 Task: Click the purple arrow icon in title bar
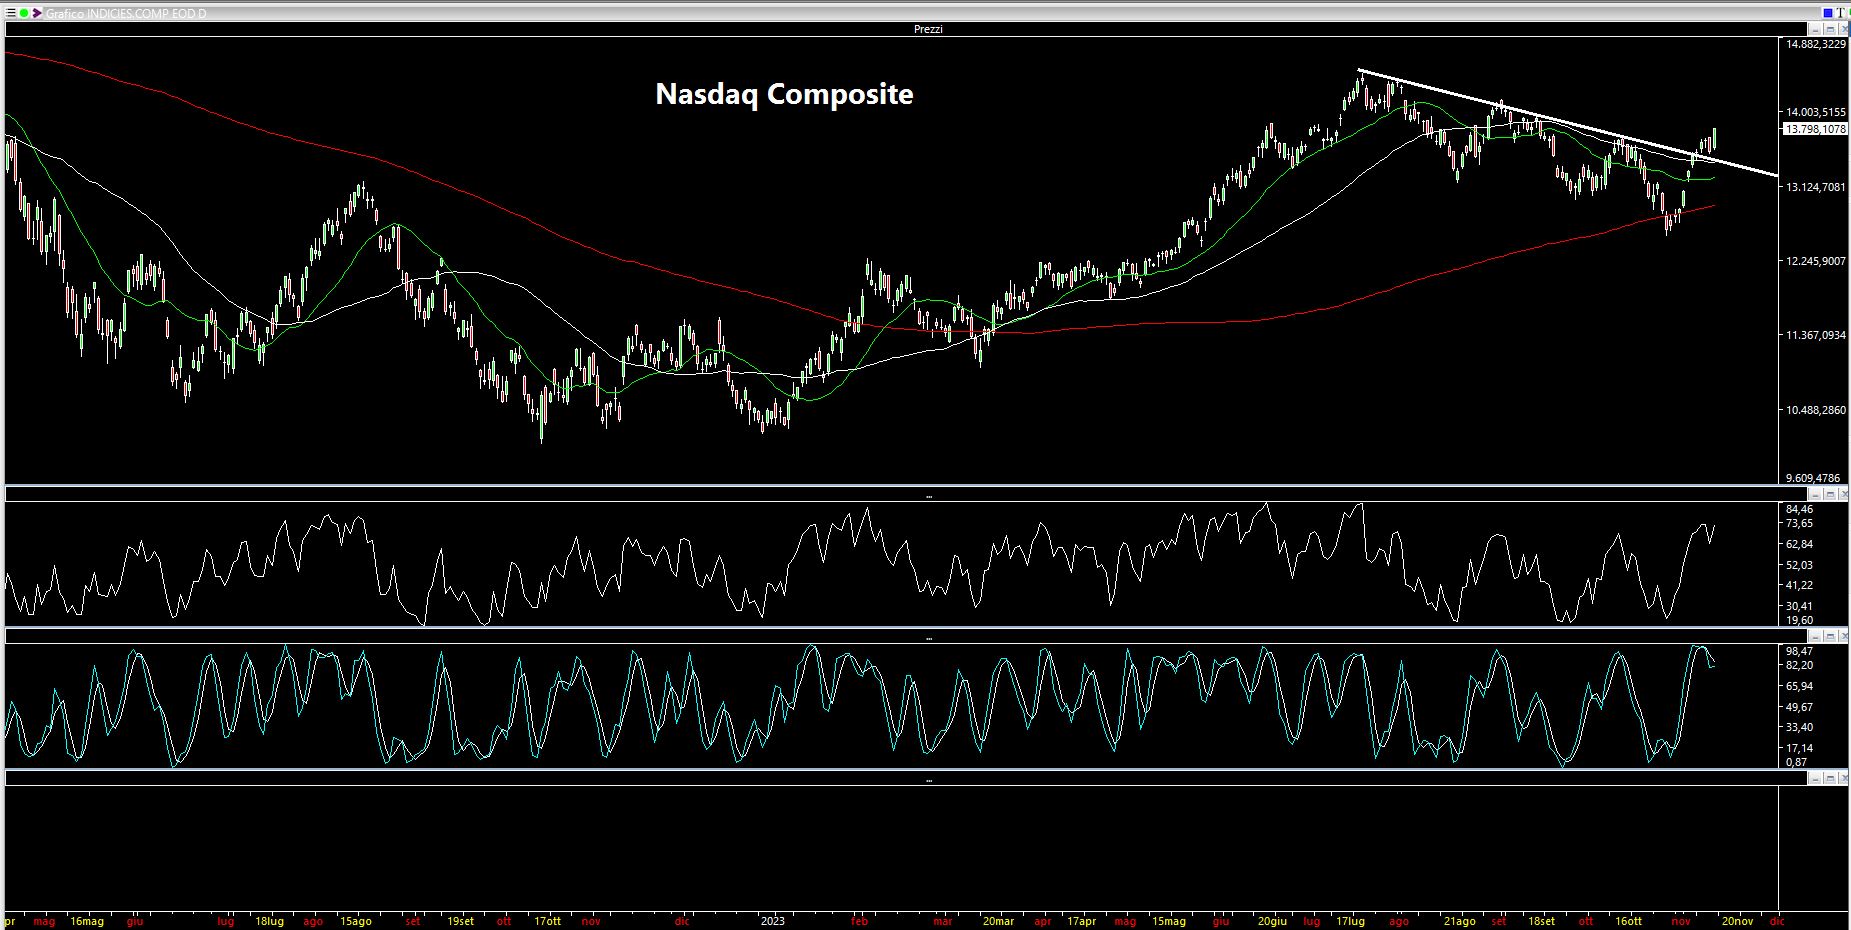37,13
